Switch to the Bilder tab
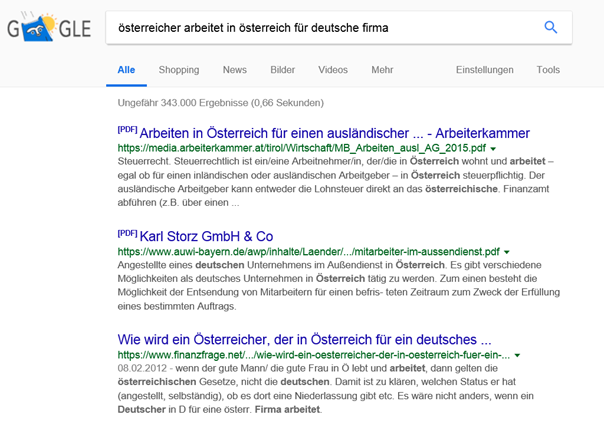The width and height of the screenshot is (604, 421). coord(283,70)
